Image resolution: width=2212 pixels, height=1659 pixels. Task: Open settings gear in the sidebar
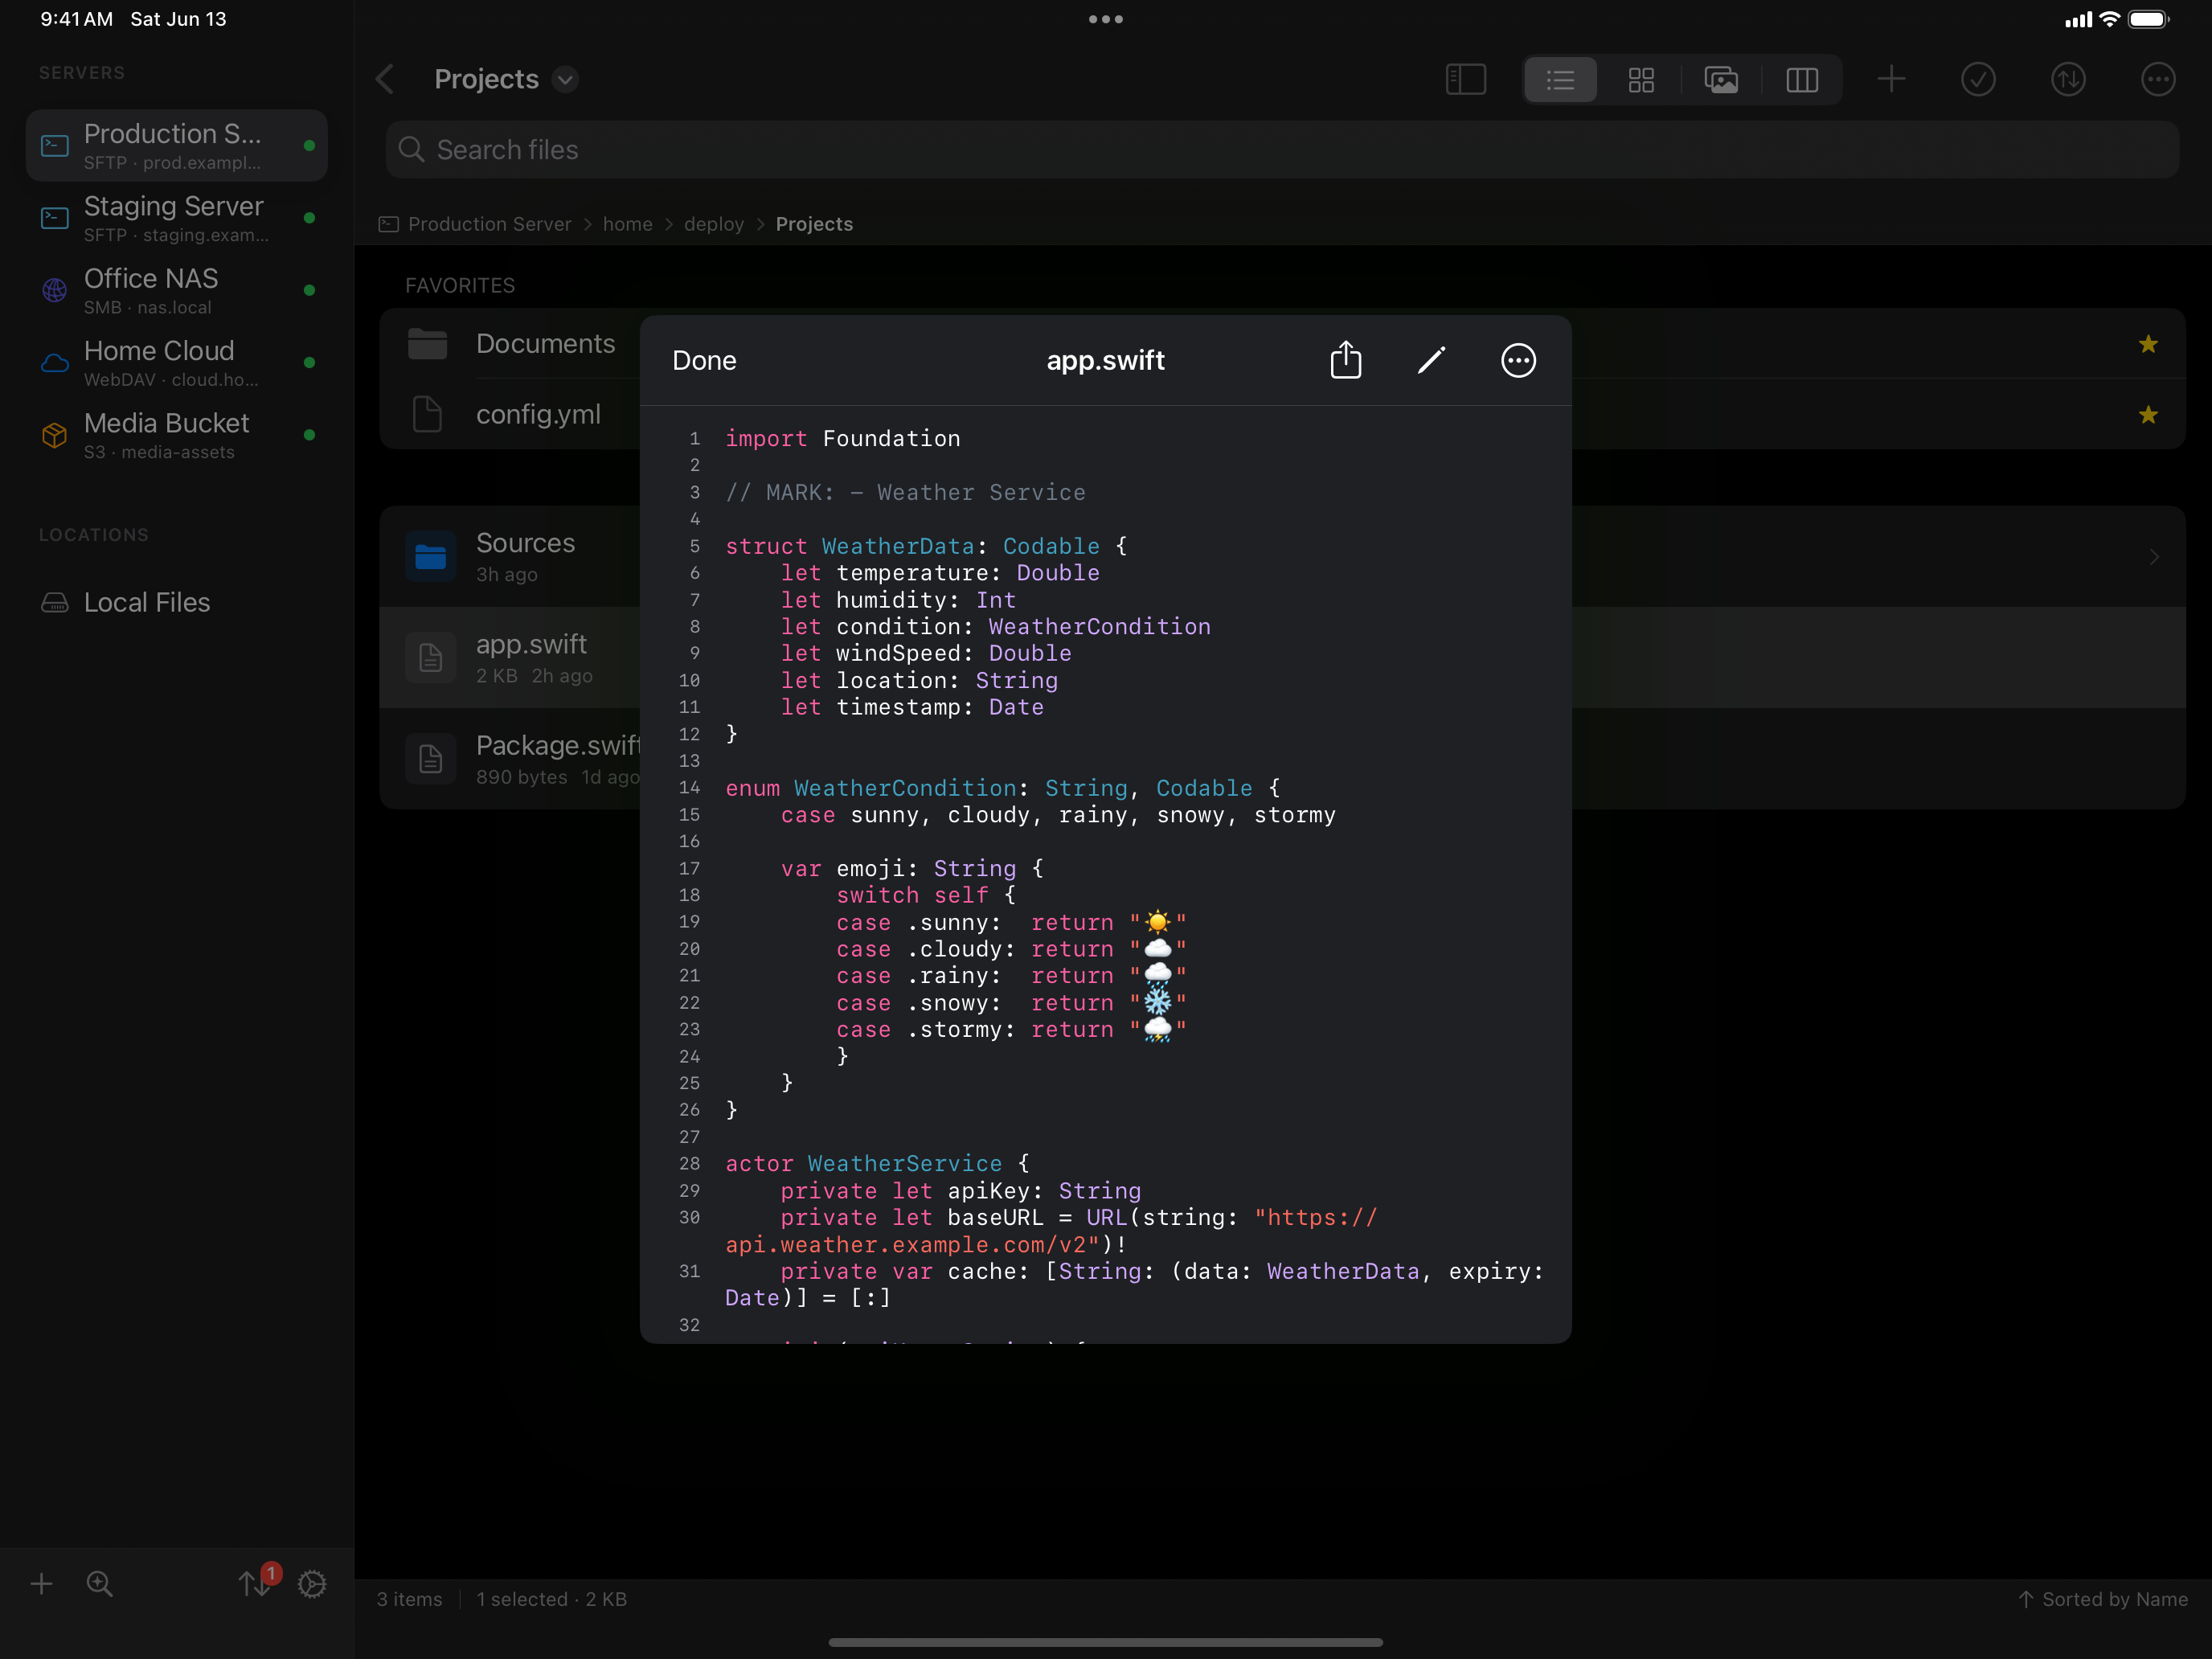[312, 1584]
